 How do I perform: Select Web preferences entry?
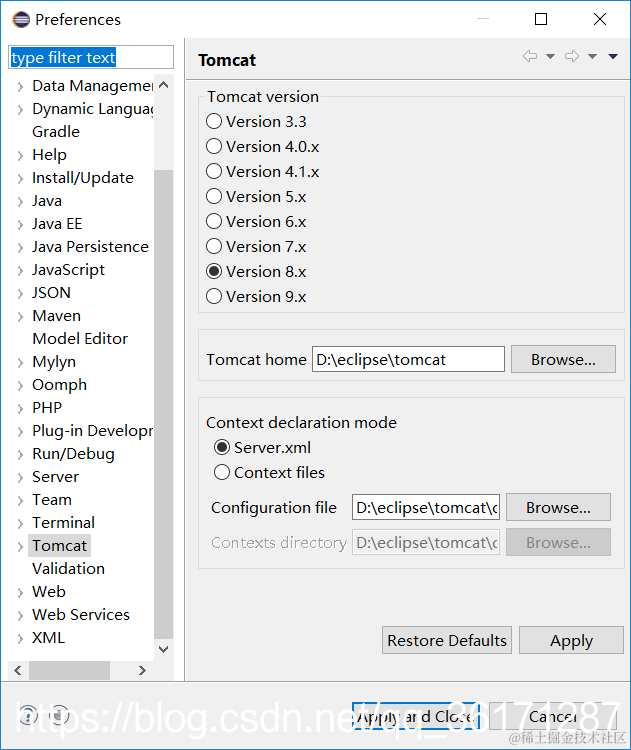pos(49,592)
